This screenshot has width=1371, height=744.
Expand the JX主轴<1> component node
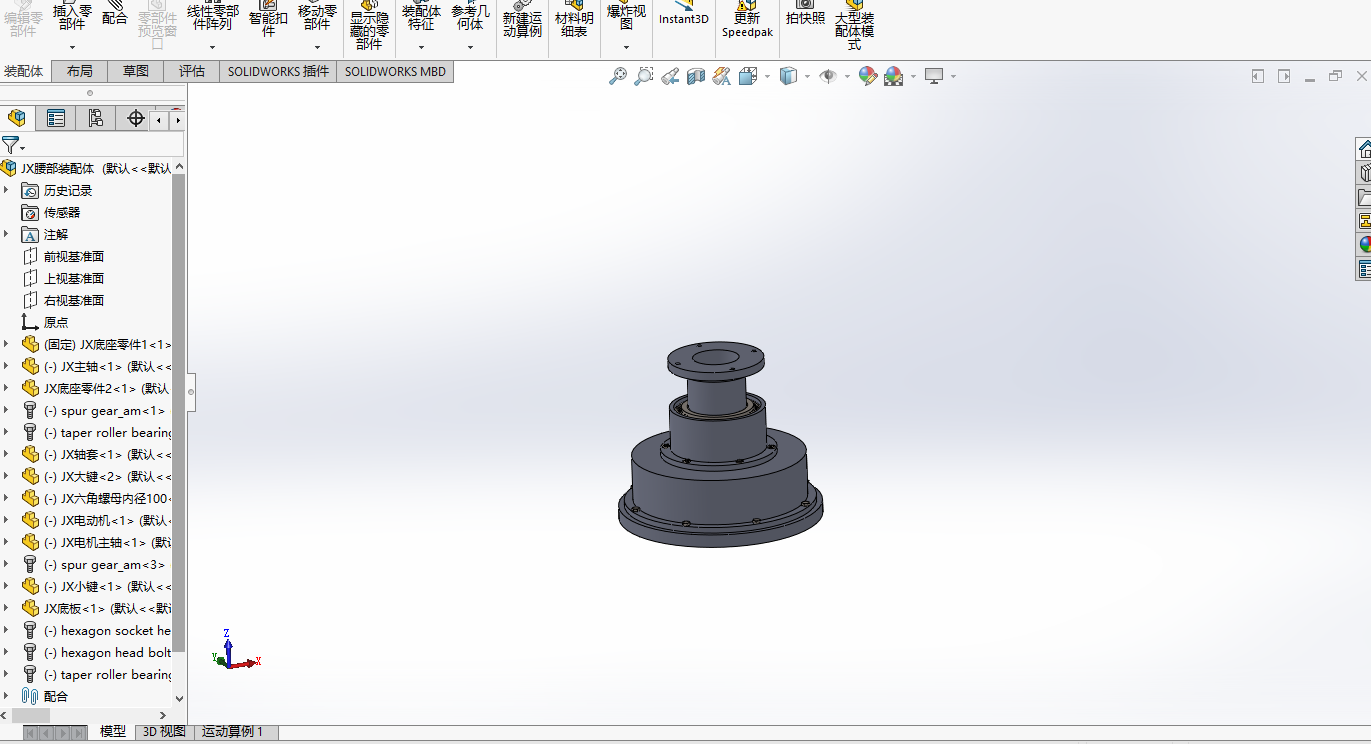click(6, 365)
